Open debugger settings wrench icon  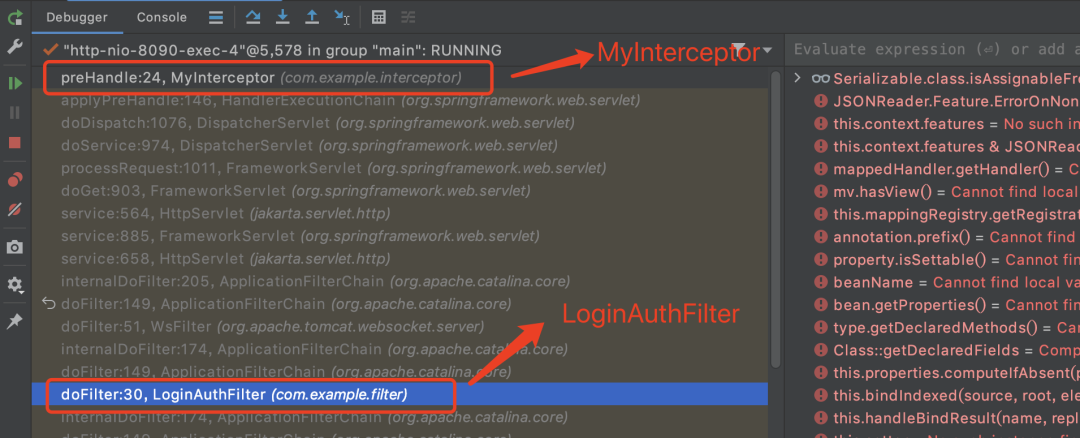14,47
